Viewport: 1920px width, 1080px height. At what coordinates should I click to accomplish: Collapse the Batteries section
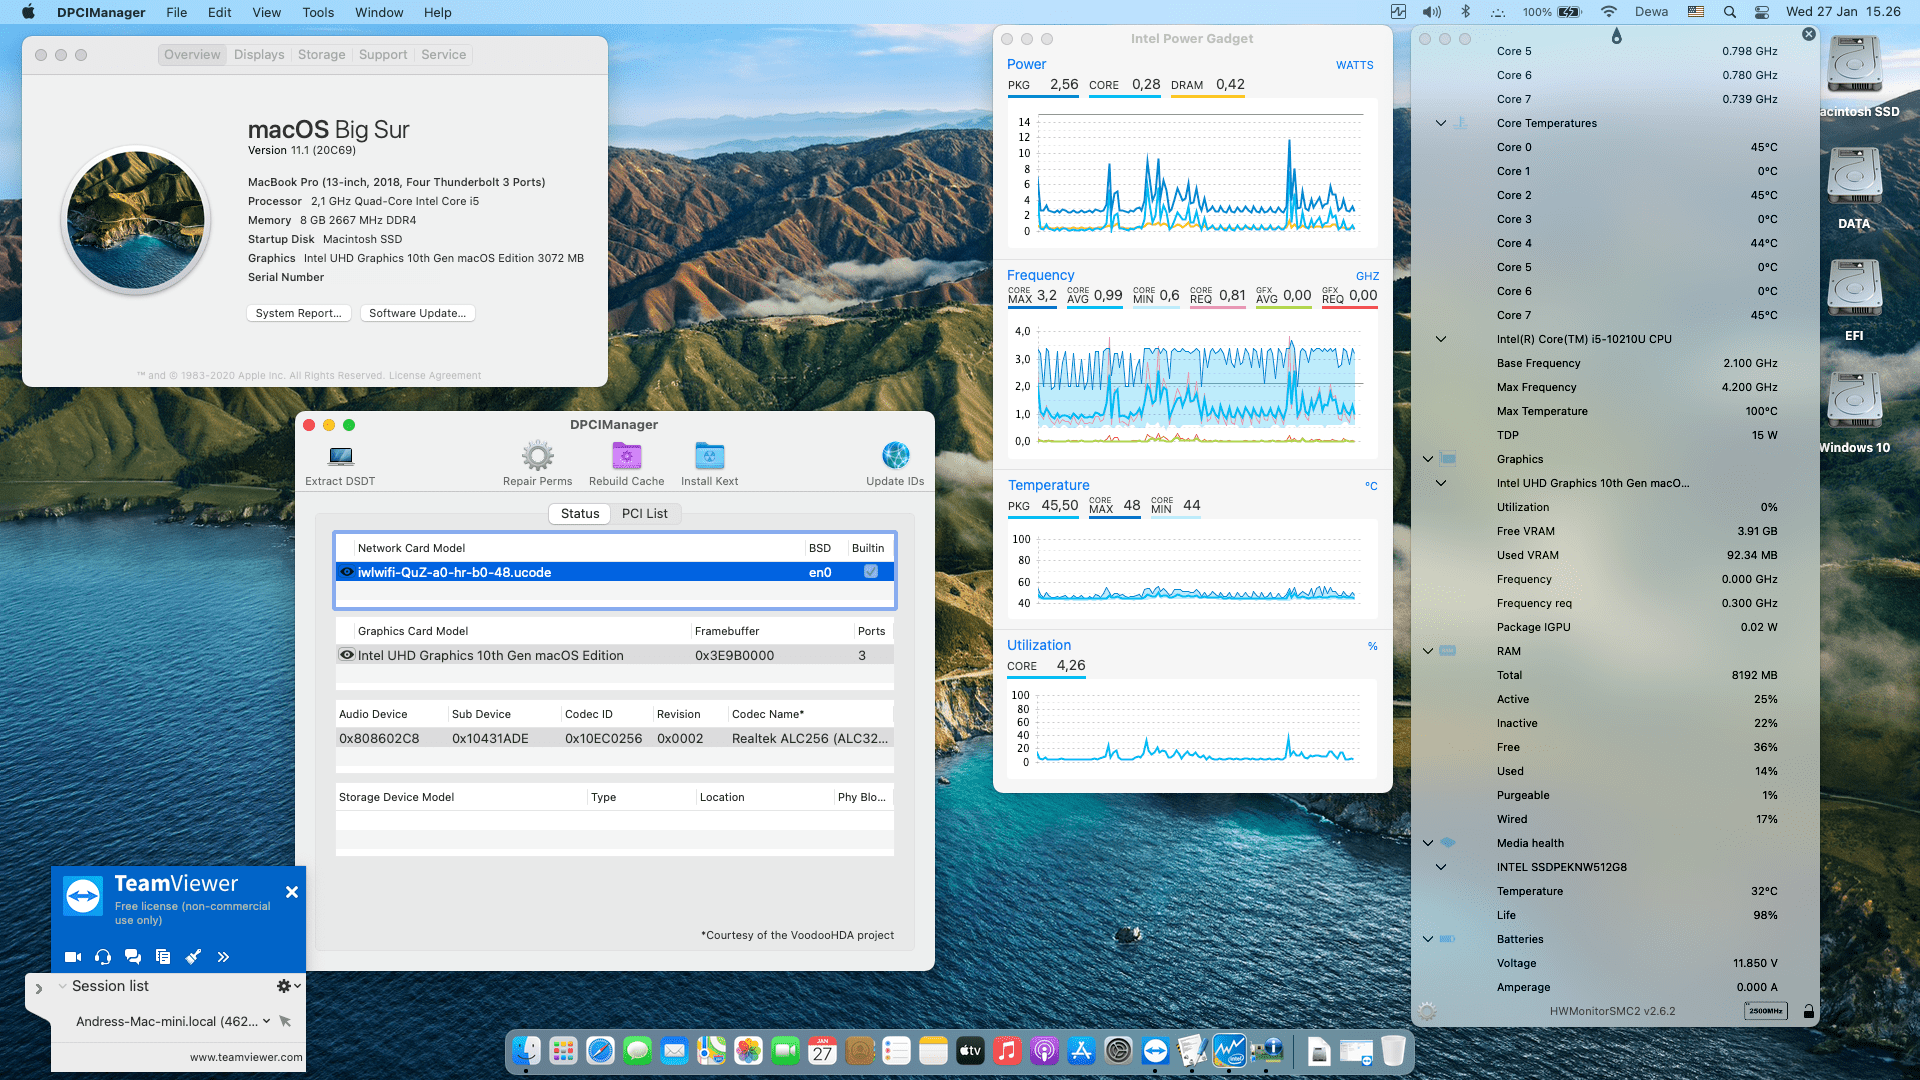[1428, 939]
